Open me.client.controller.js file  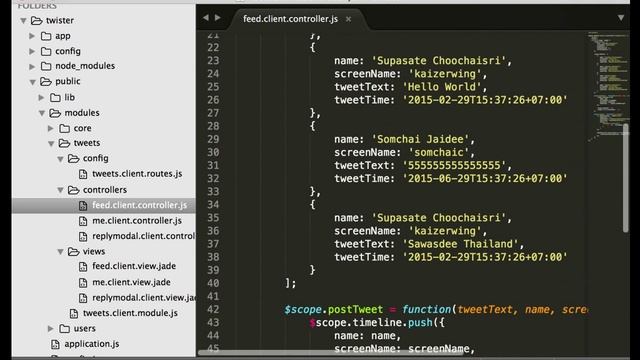click(137, 221)
